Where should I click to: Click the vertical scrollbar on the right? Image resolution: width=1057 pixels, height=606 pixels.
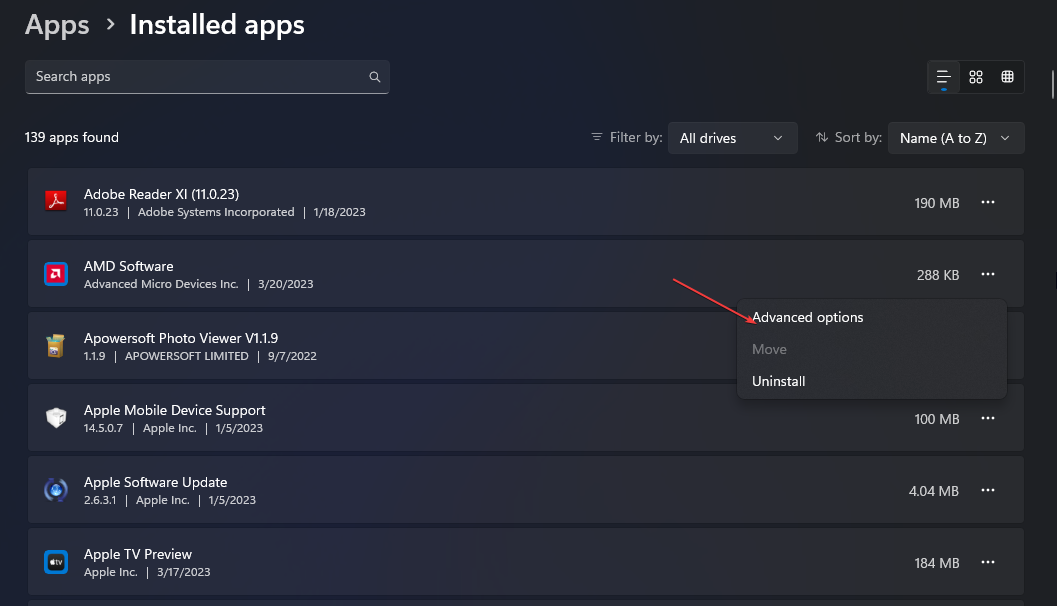pyautogui.click(x=1052, y=84)
